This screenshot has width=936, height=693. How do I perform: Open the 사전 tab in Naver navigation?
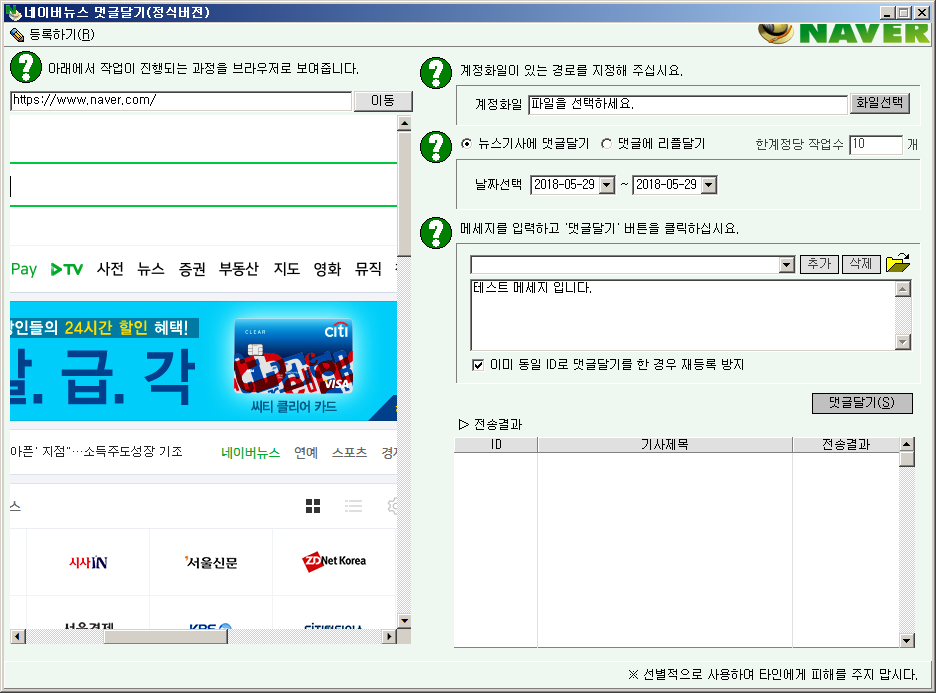(x=110, y=269)
